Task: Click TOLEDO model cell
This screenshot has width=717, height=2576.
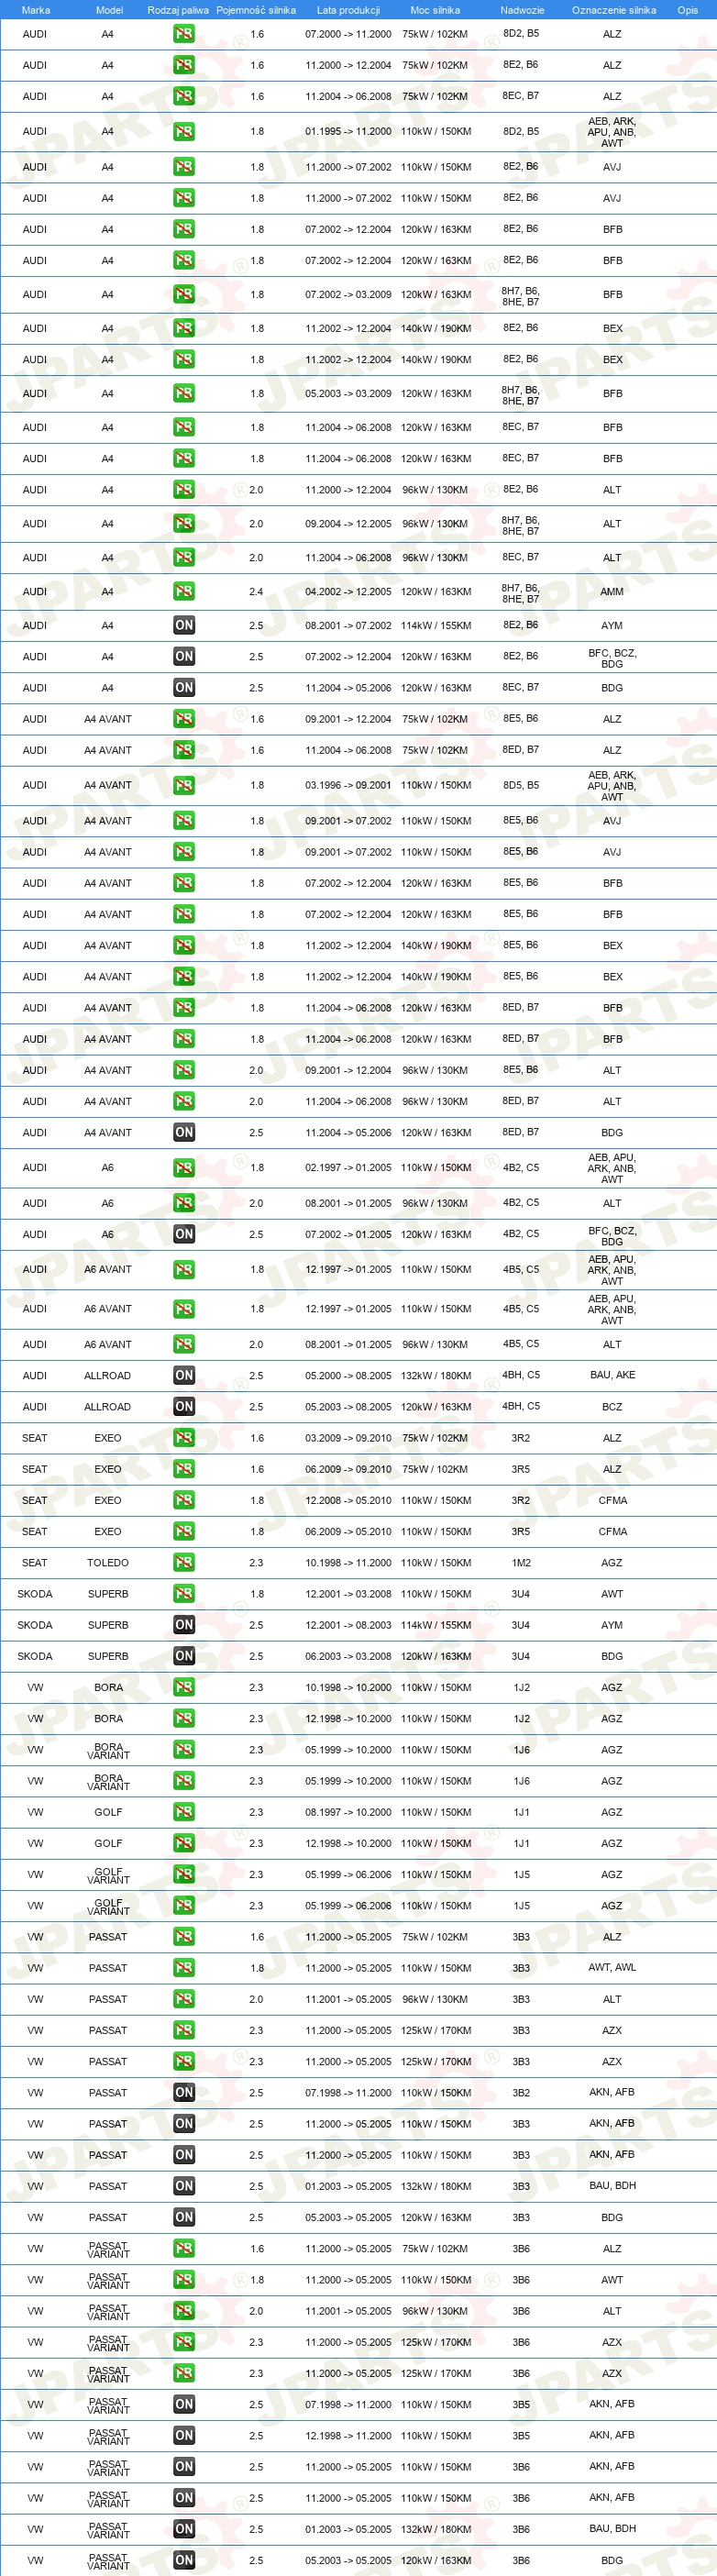Action: pos(108,1562)
